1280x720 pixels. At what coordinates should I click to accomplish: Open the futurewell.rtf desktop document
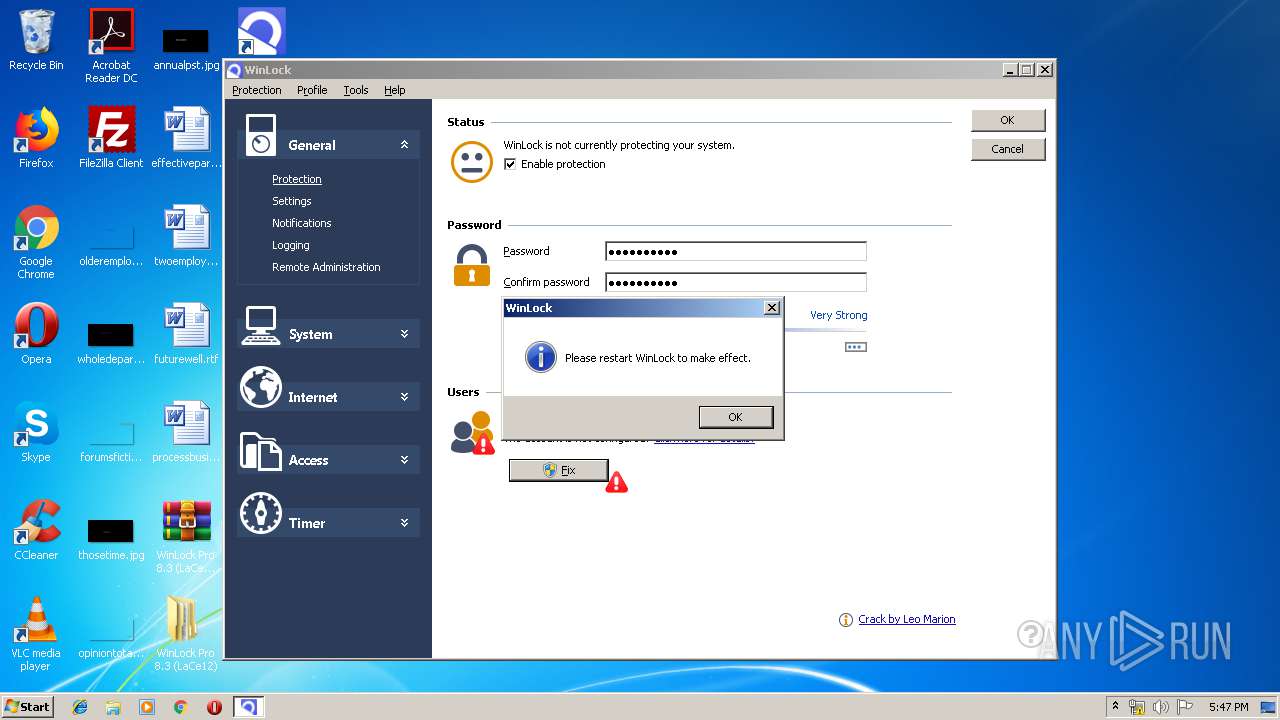click(x=186, y=334)
